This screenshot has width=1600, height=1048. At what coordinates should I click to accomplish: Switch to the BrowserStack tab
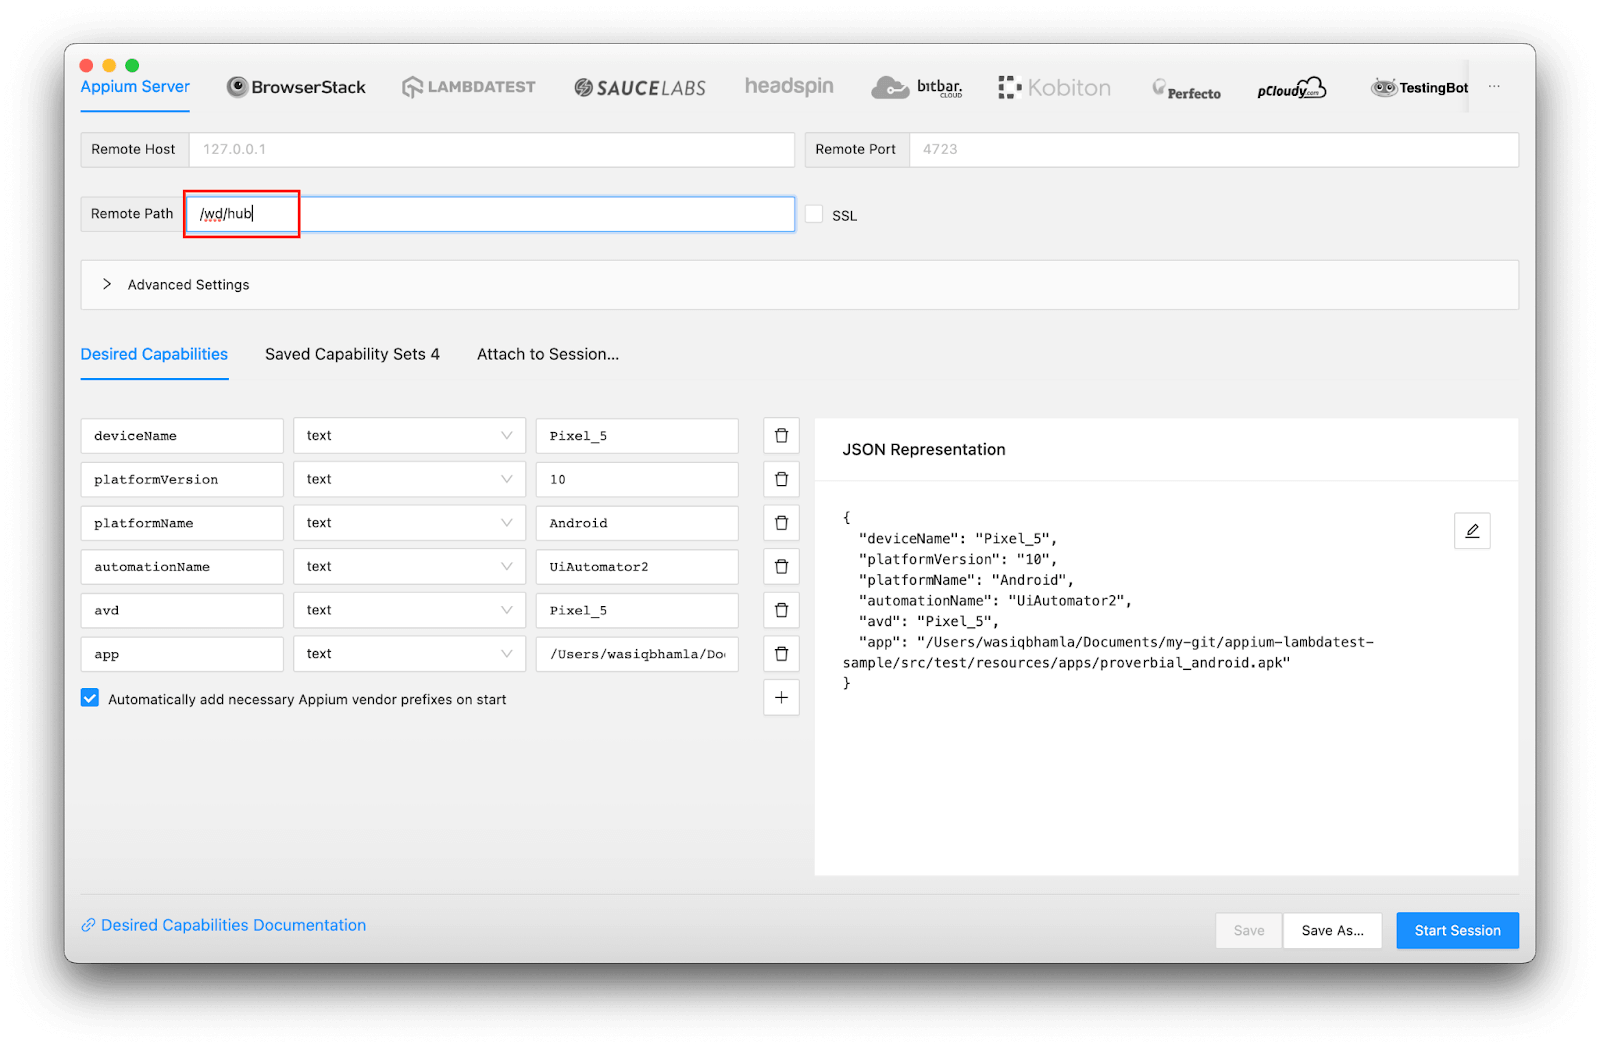296,87
